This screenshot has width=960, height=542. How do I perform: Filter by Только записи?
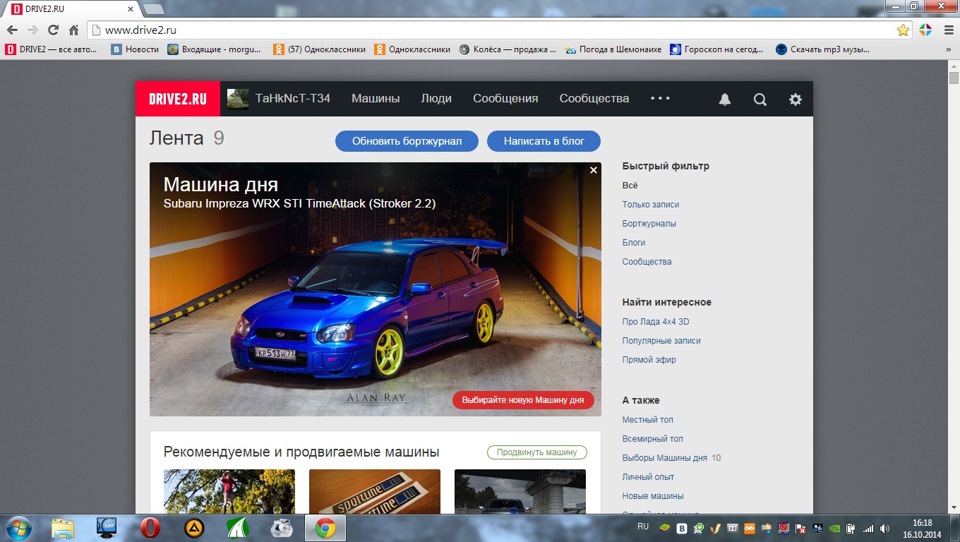(650, 205)
